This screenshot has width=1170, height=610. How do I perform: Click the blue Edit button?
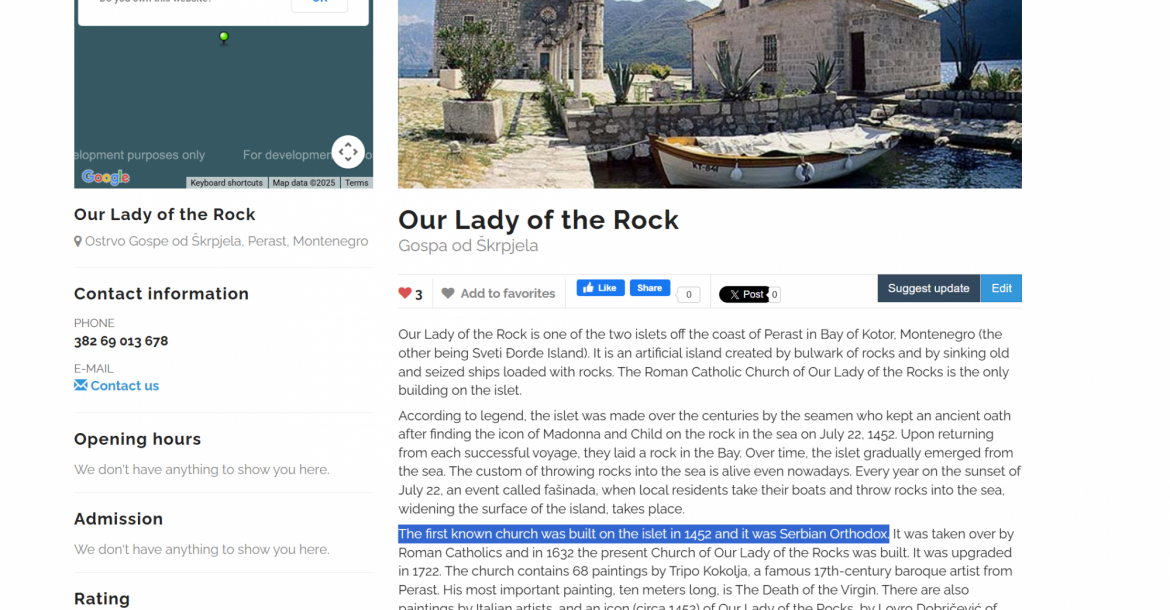1001,289
